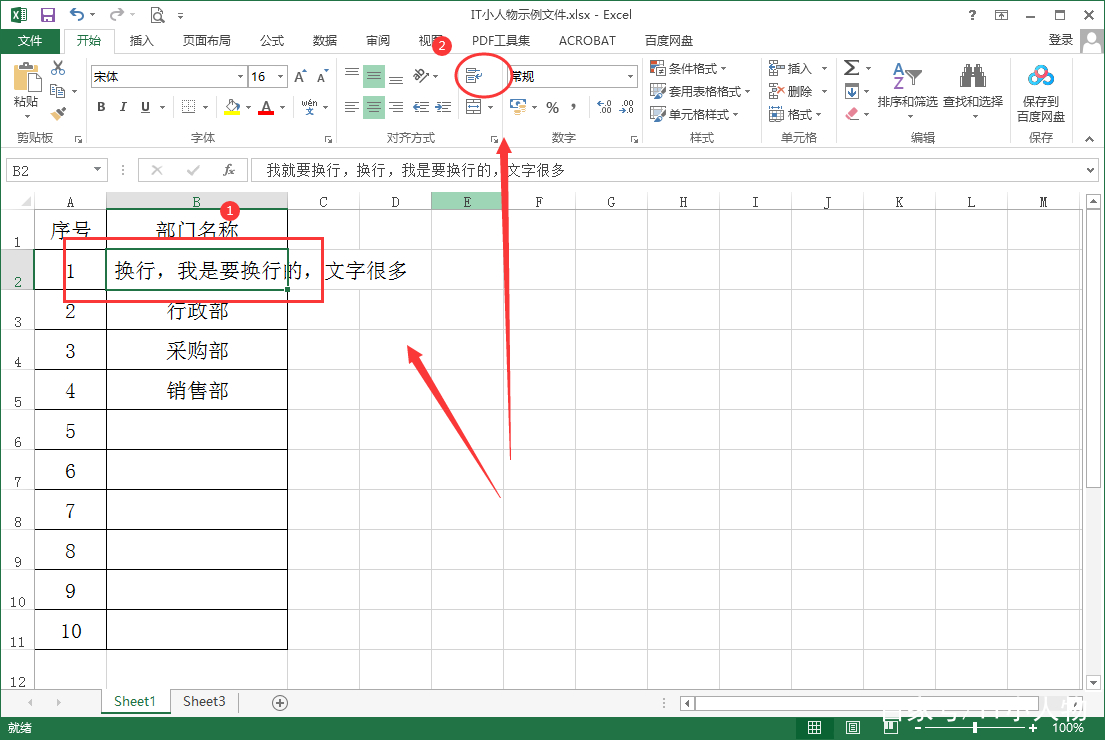Viewport: 1105px width, 740px height.
Task: Click the 合并后居中 merge cells icon
Action: (x=472, y=108)
